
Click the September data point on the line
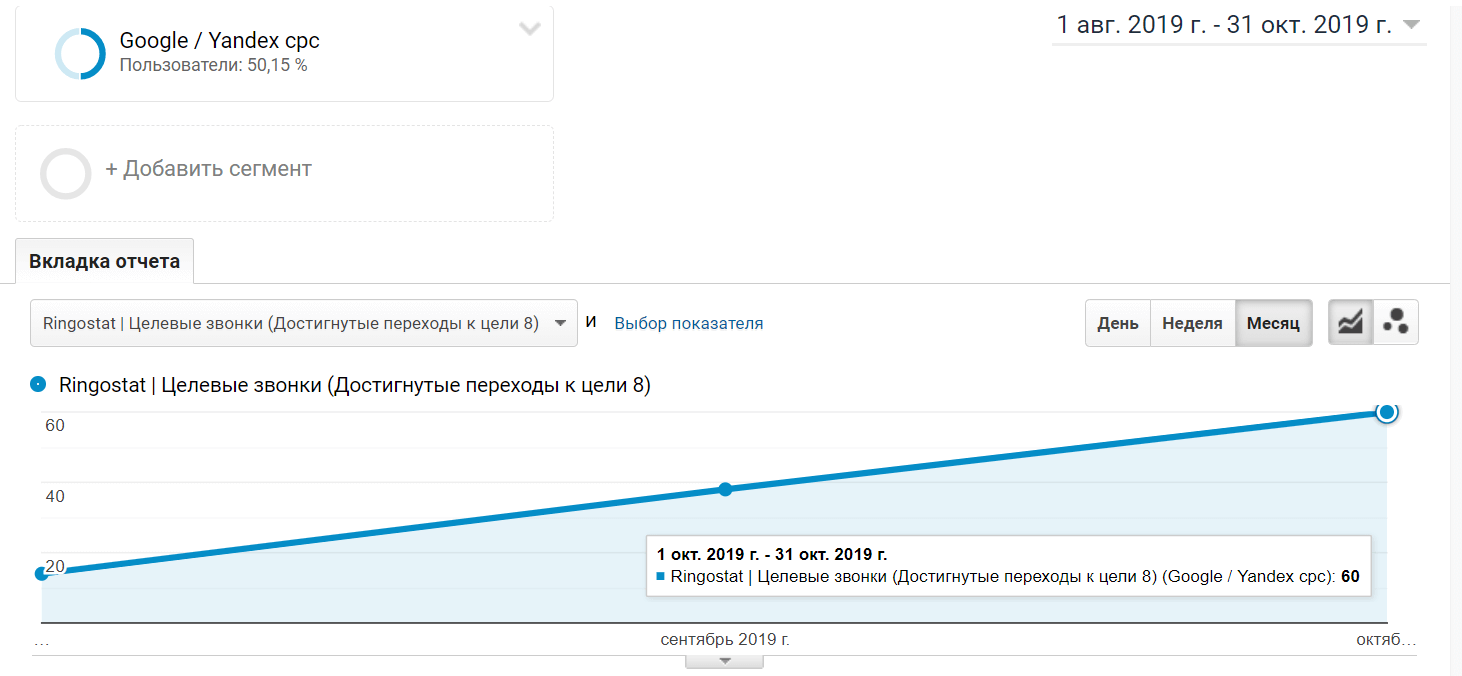click(x=725, y=489)
